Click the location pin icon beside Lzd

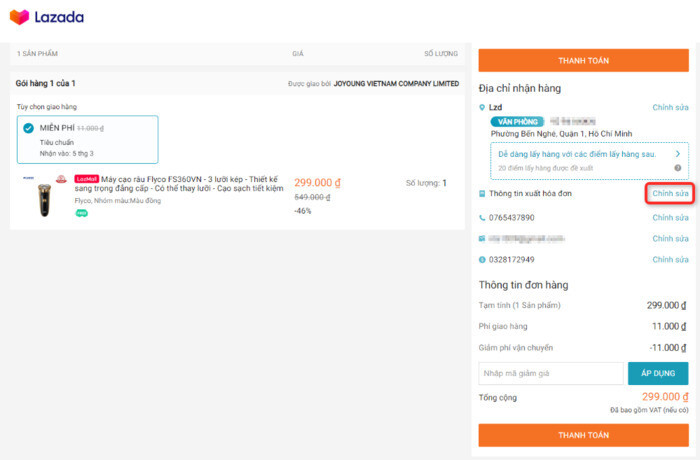click(482, 107)
